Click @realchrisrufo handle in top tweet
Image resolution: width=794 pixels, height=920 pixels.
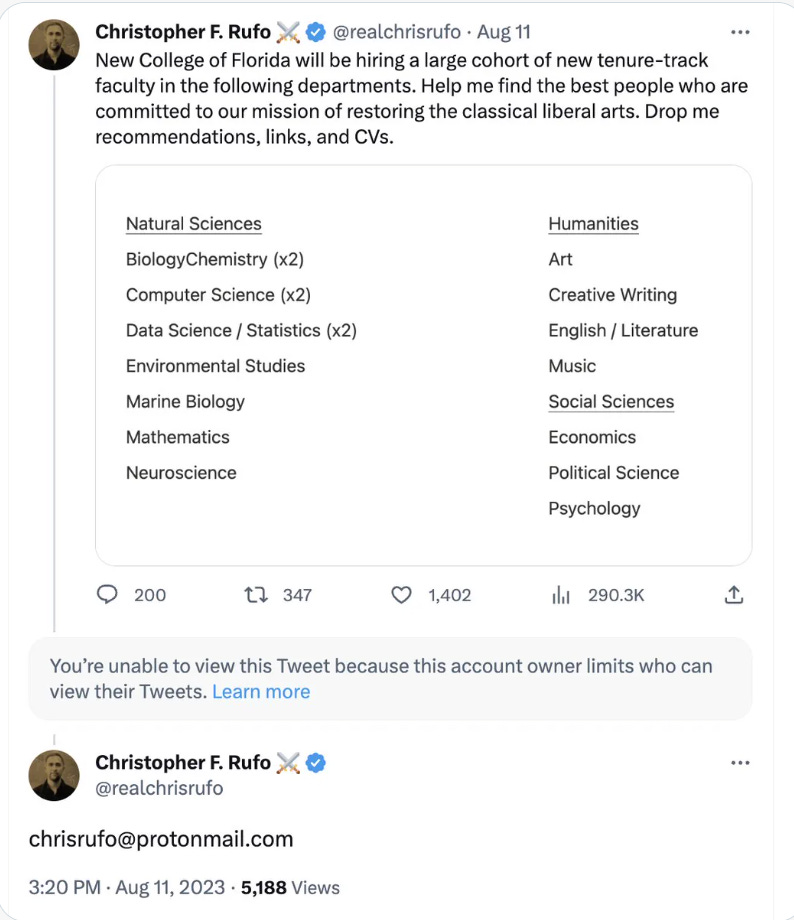(x=396, y=32)
